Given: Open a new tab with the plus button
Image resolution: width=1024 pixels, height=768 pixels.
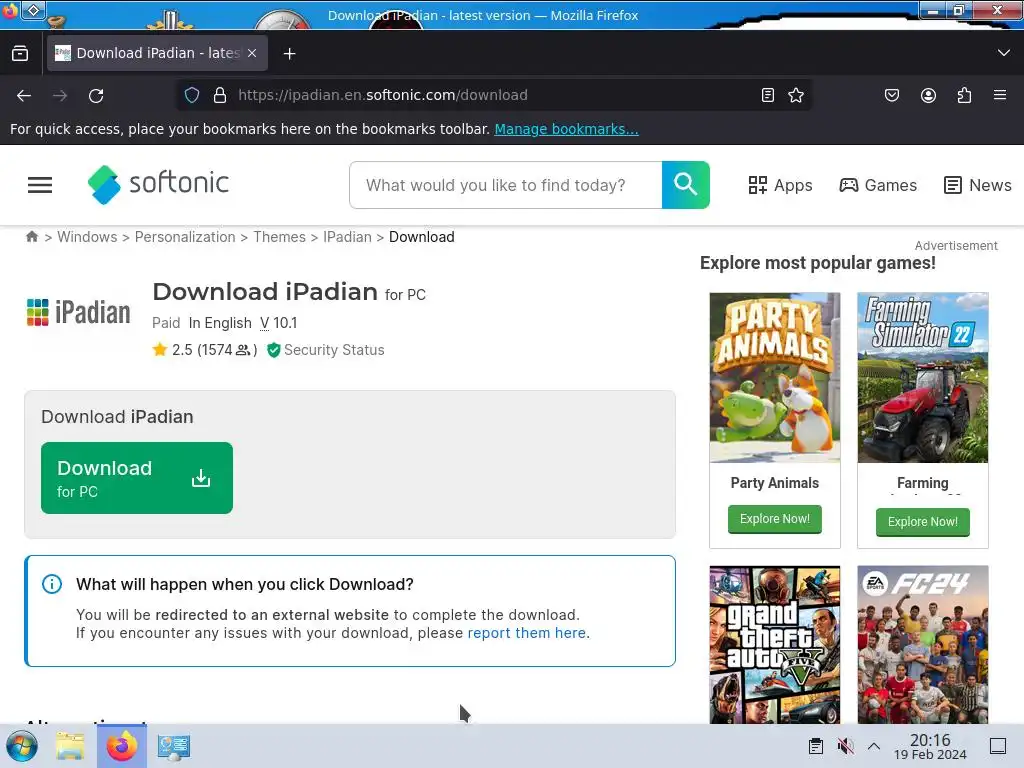Looking at the screenshot, I should 289,54.
